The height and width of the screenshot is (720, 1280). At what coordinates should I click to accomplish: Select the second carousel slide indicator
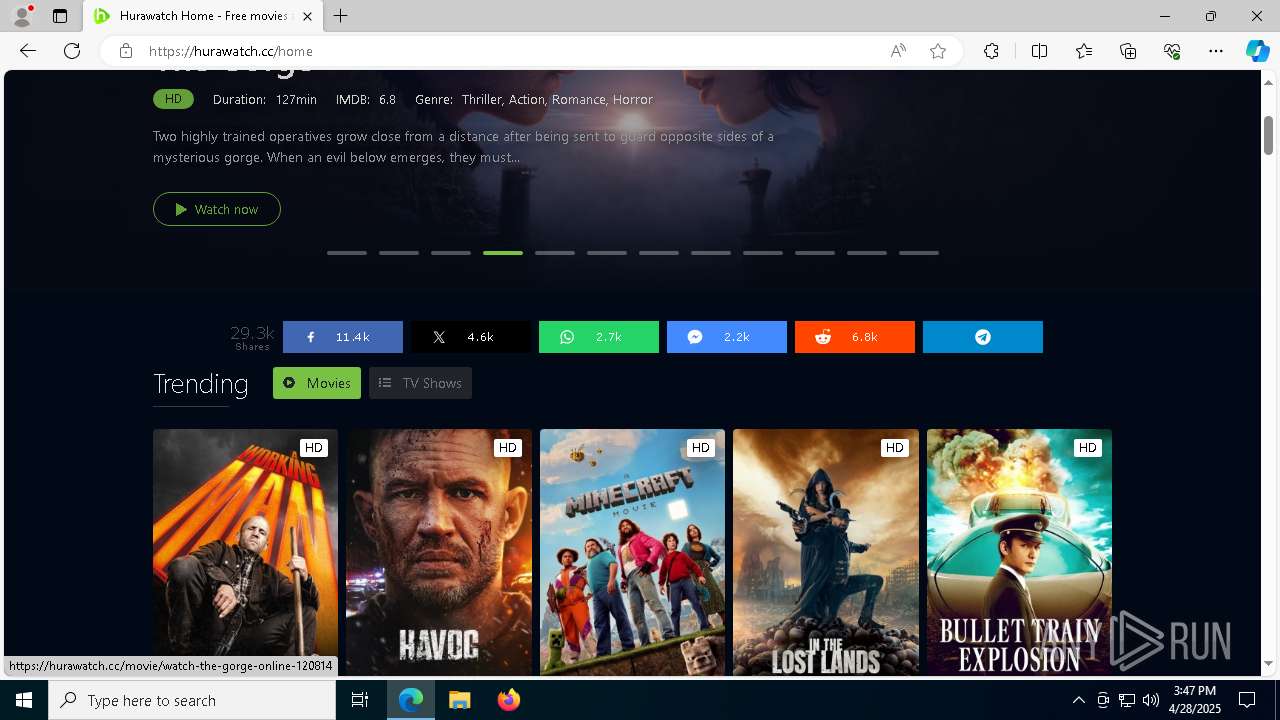399,253
